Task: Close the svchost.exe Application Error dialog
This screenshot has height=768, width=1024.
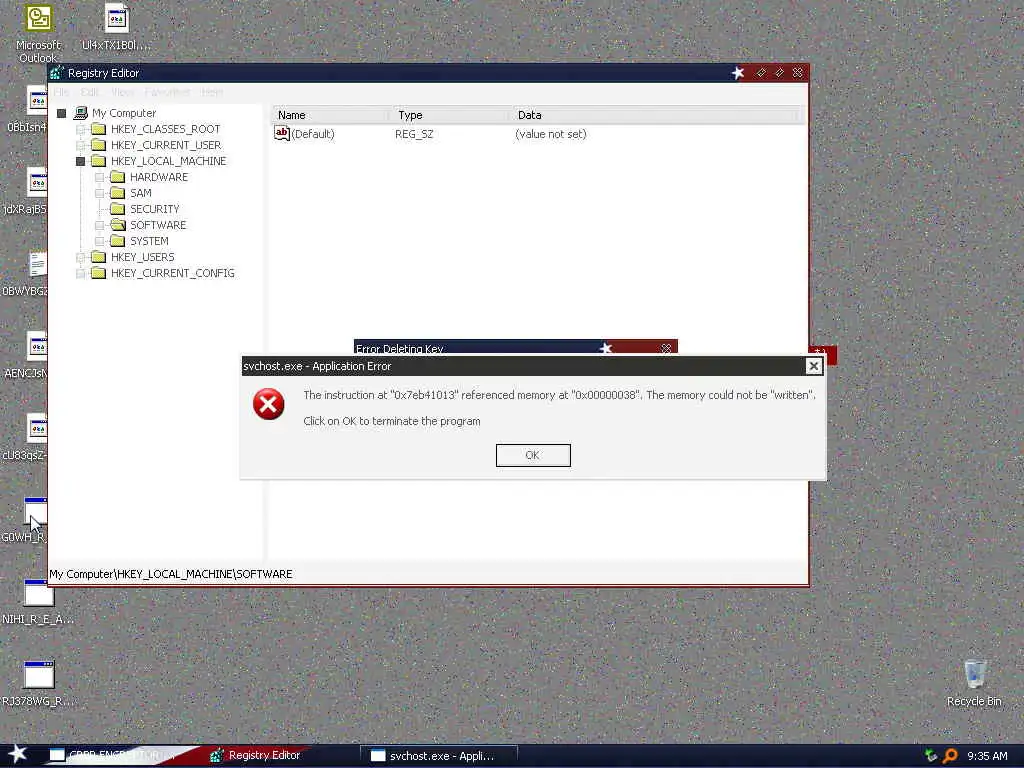Action: click(x=814, y=366)
